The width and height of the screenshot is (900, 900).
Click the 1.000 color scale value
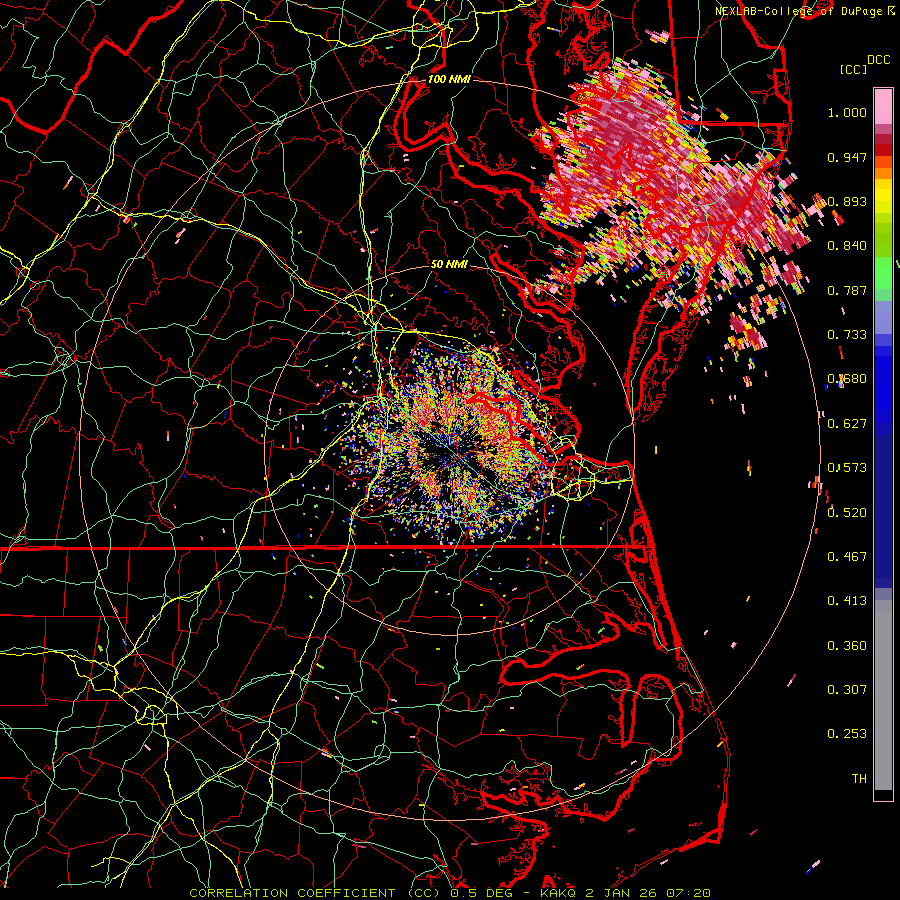[x=847, y=112]
